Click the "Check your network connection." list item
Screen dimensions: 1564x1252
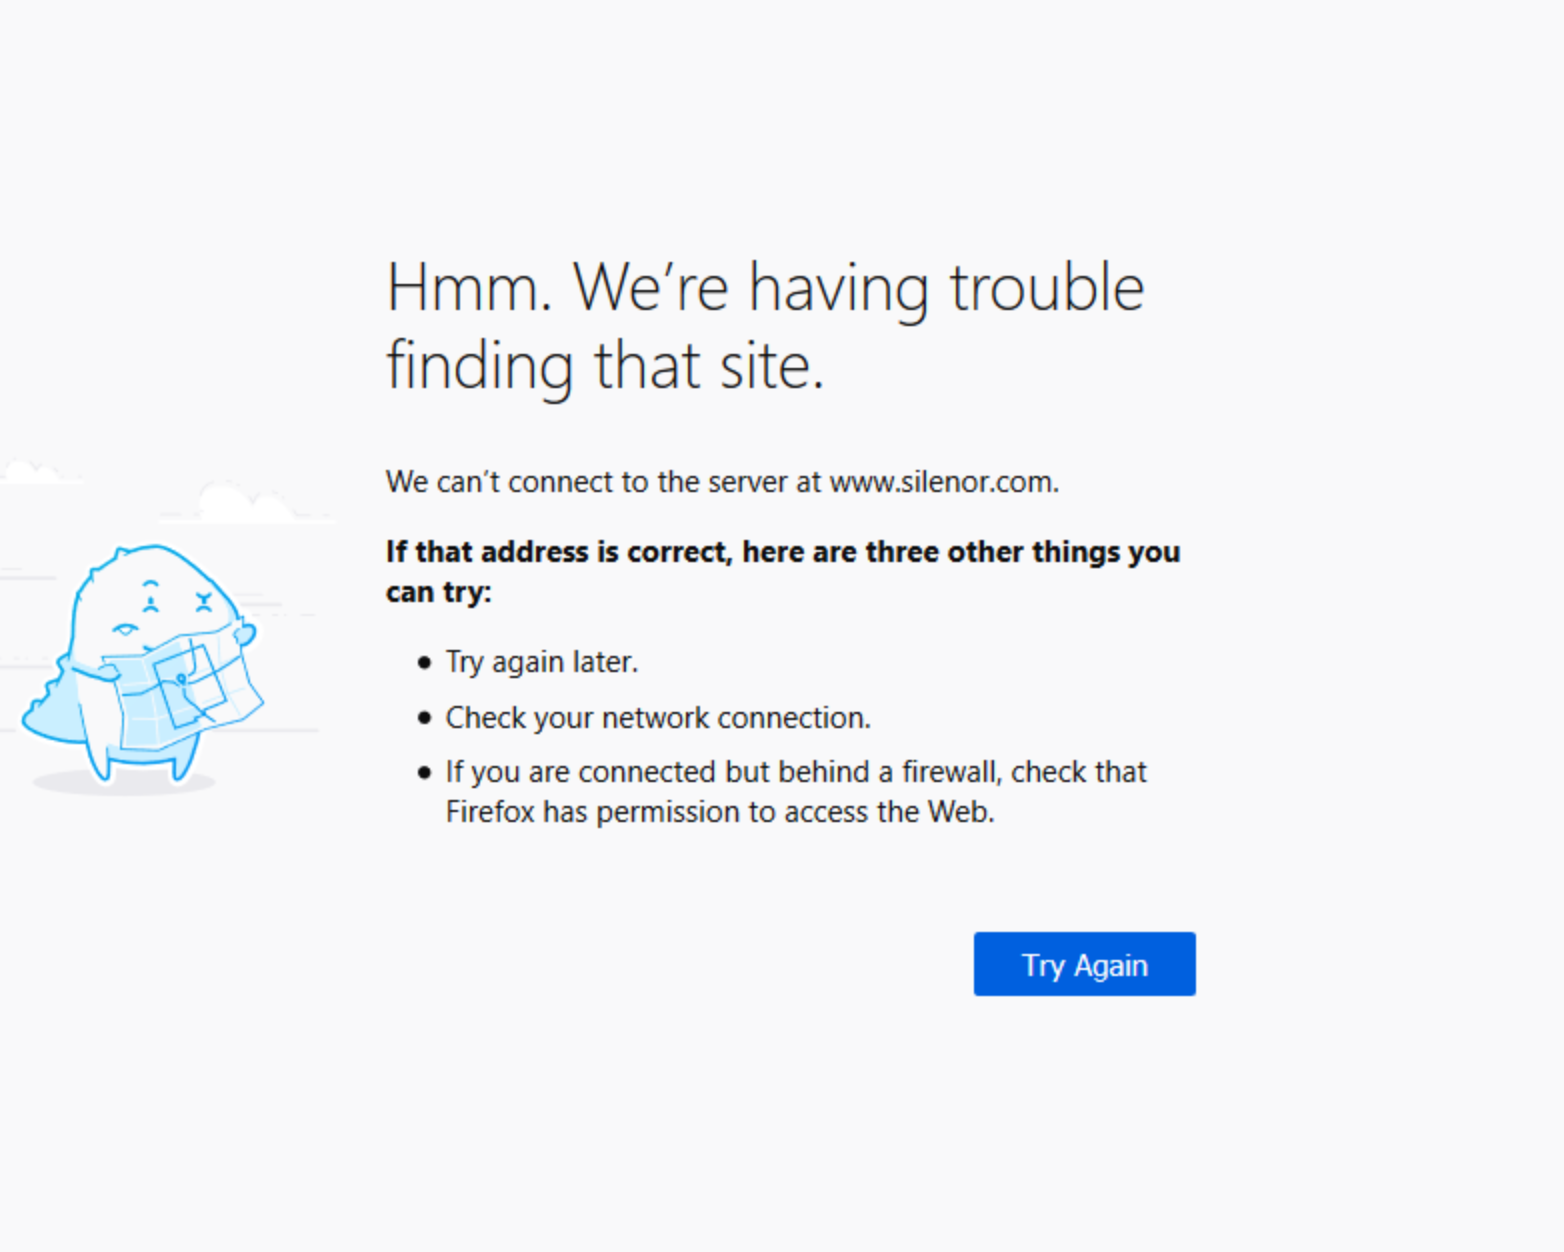(x=658, y=718)
